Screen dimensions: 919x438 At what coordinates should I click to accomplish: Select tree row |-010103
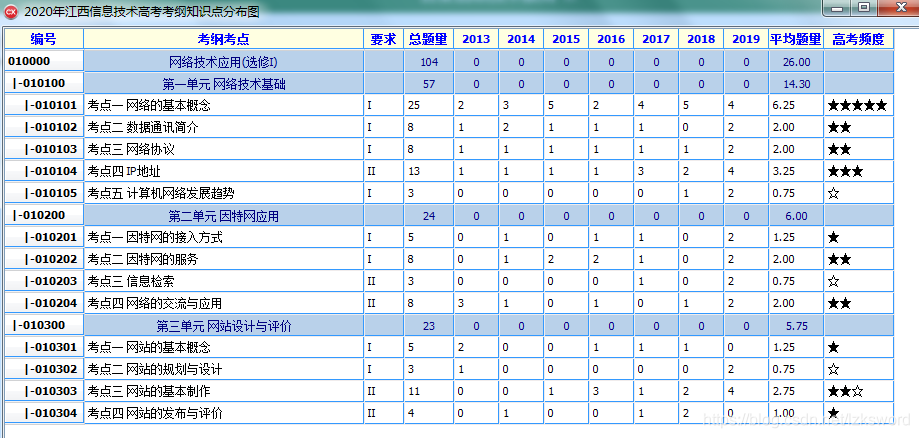tap(44, 150)
